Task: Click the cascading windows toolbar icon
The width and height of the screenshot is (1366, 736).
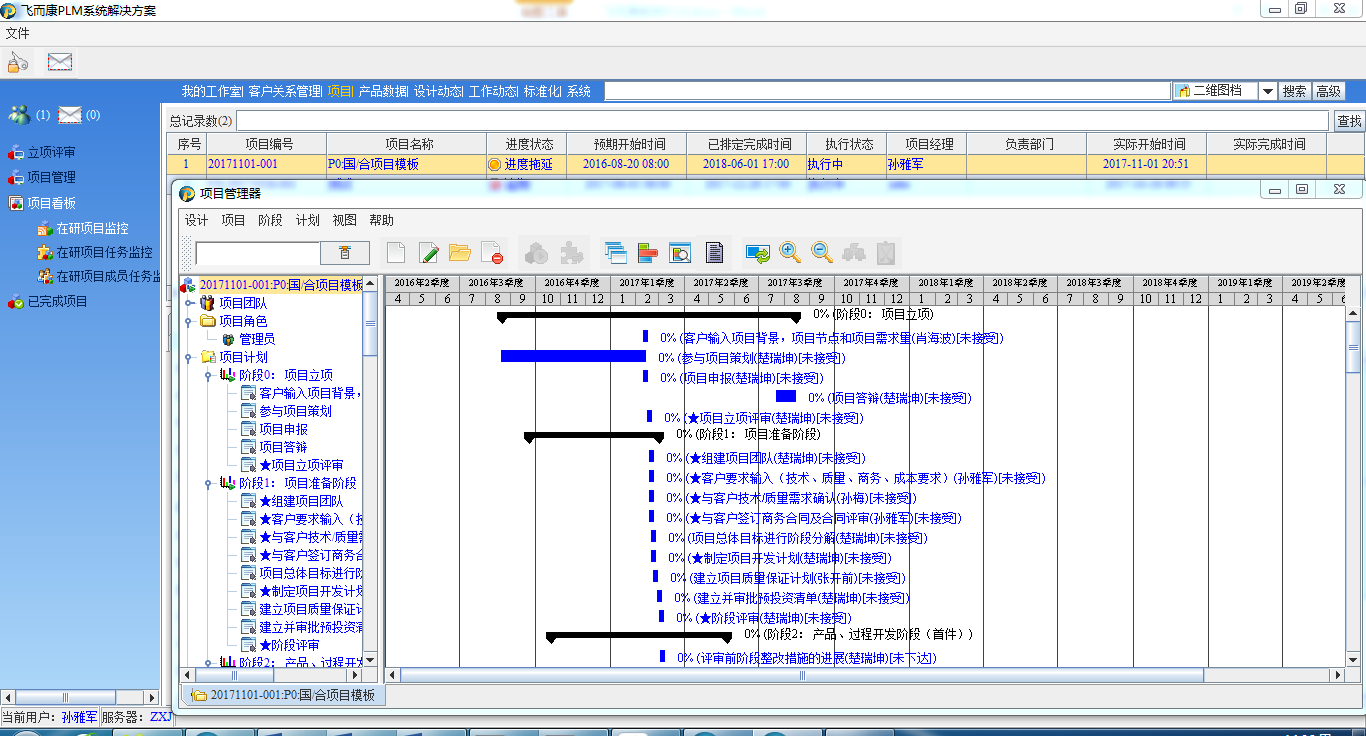Action: (x=615, y=253)
